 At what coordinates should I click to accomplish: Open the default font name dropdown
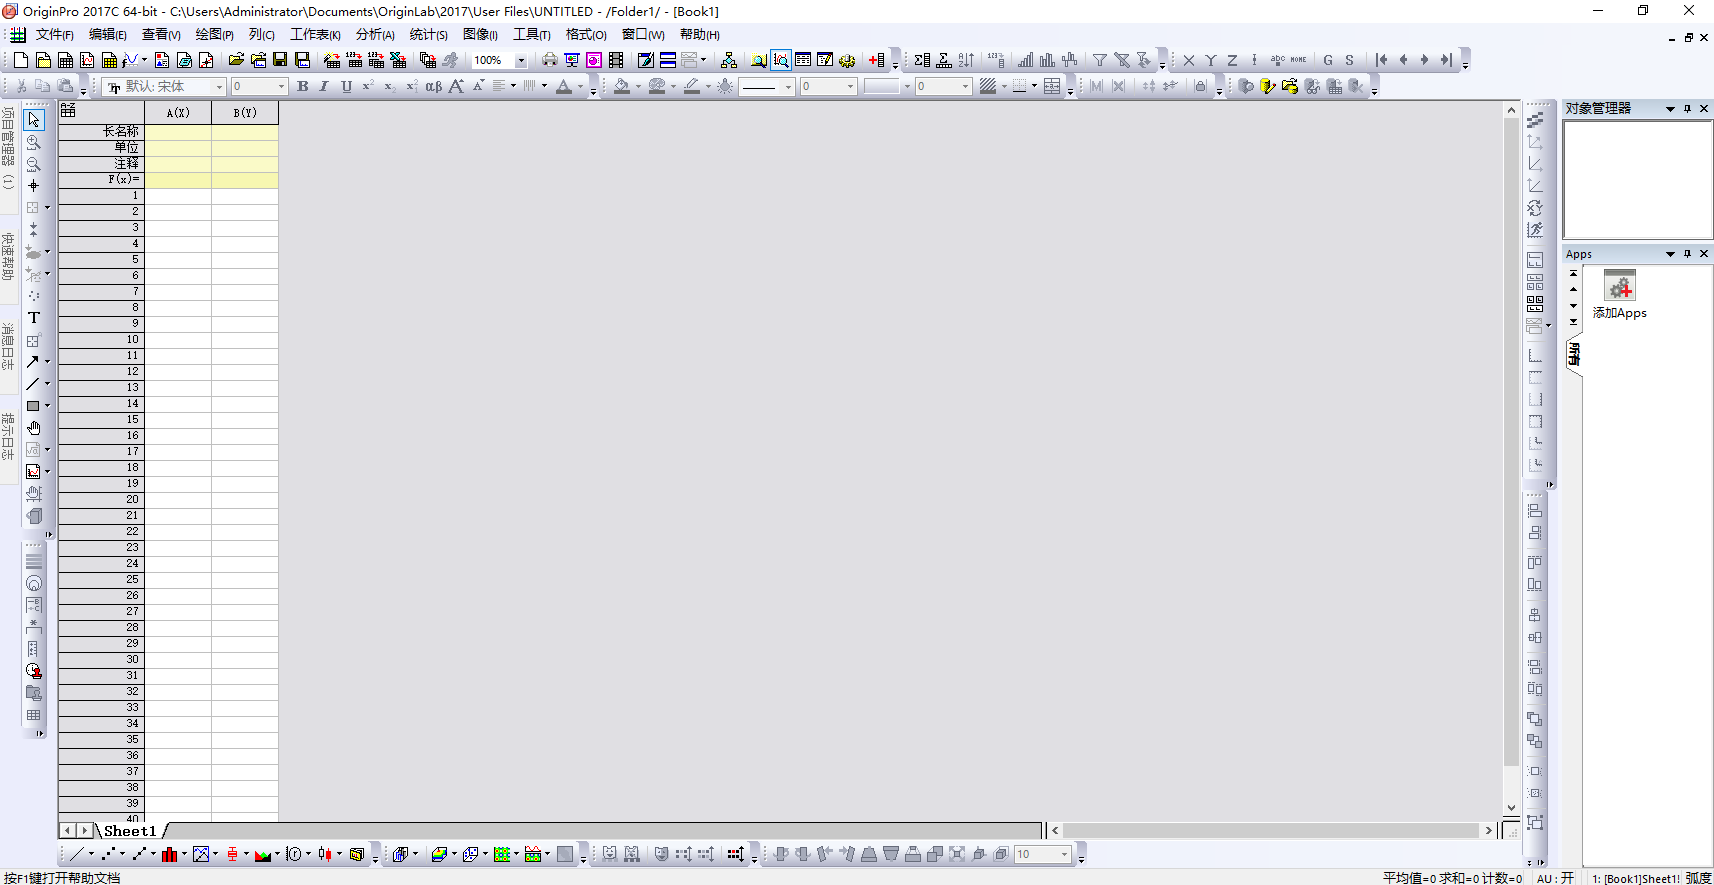click(x=219, y=87)
